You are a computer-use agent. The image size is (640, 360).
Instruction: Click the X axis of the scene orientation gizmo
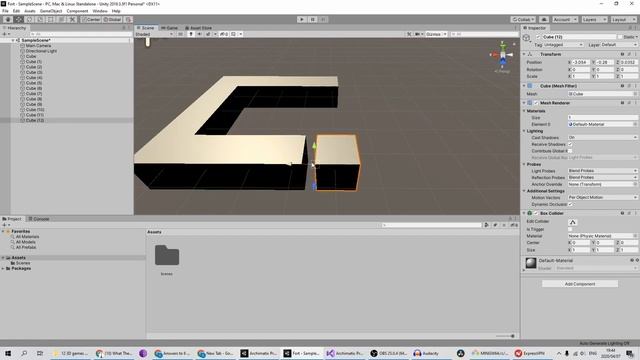(494, 54)
